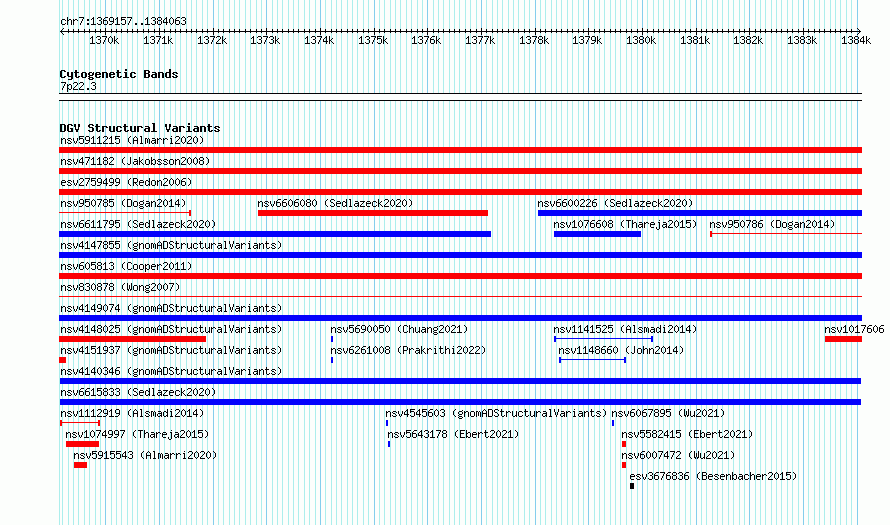890x525 pixels.
Task: Click the 1380k ruler tick label
Action: (x=641, y=40)
